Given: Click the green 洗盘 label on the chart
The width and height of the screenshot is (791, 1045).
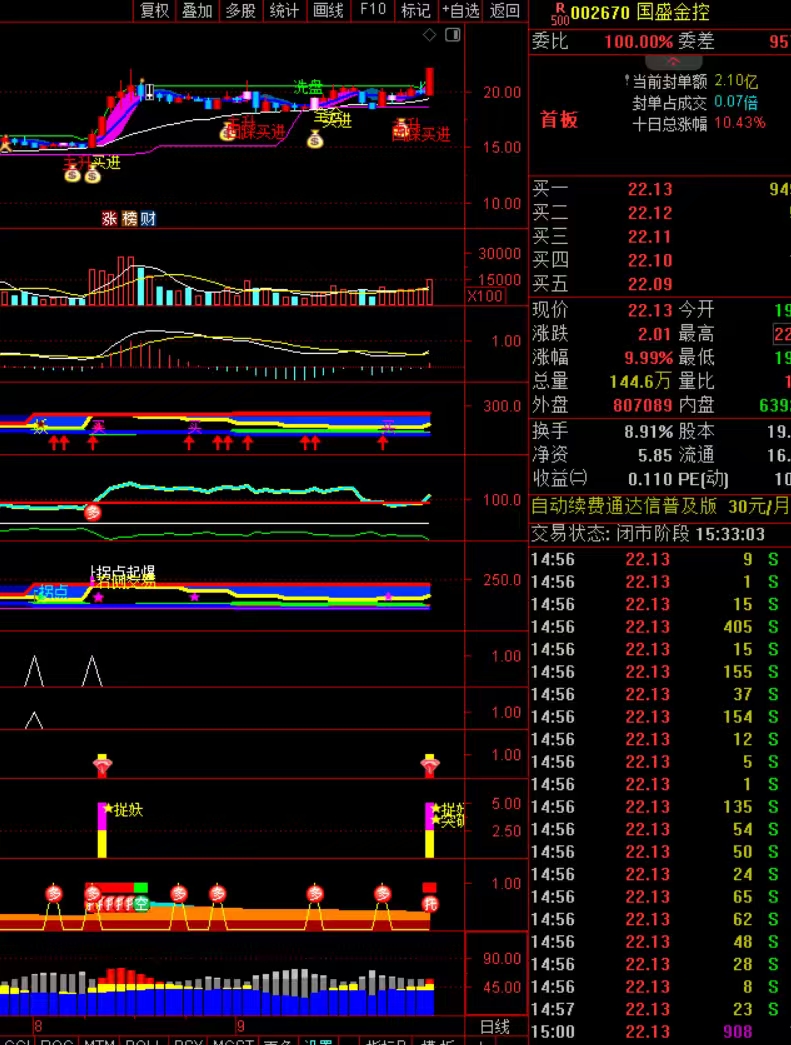Looking at the screenshot, I should [308, 87].
